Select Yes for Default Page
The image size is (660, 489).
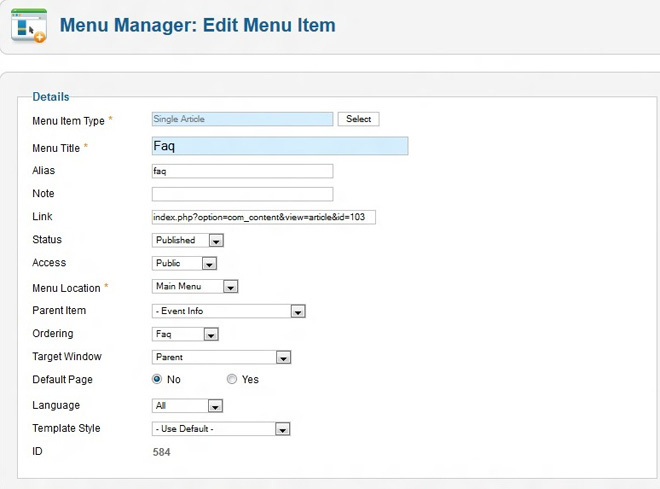coord(232,380)
